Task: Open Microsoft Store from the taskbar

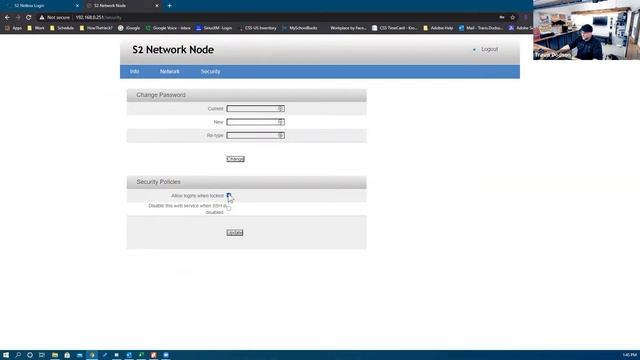Action: [x=67, y=355]
